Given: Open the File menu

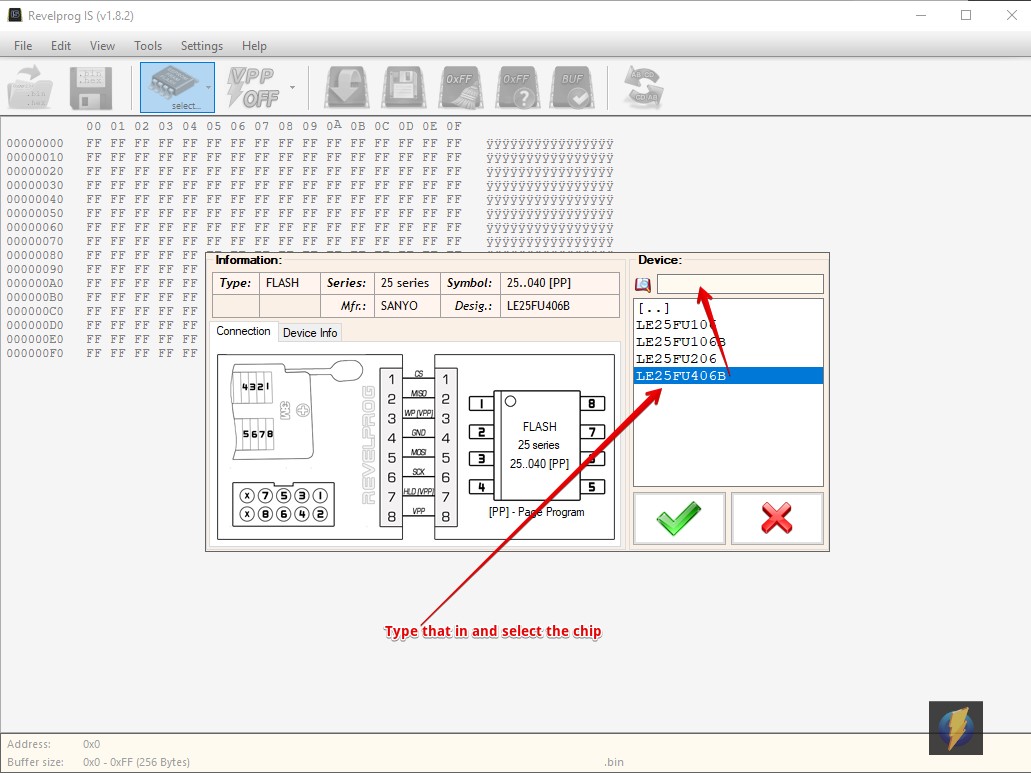Looking at the screenshot, I should pos(23,45).
